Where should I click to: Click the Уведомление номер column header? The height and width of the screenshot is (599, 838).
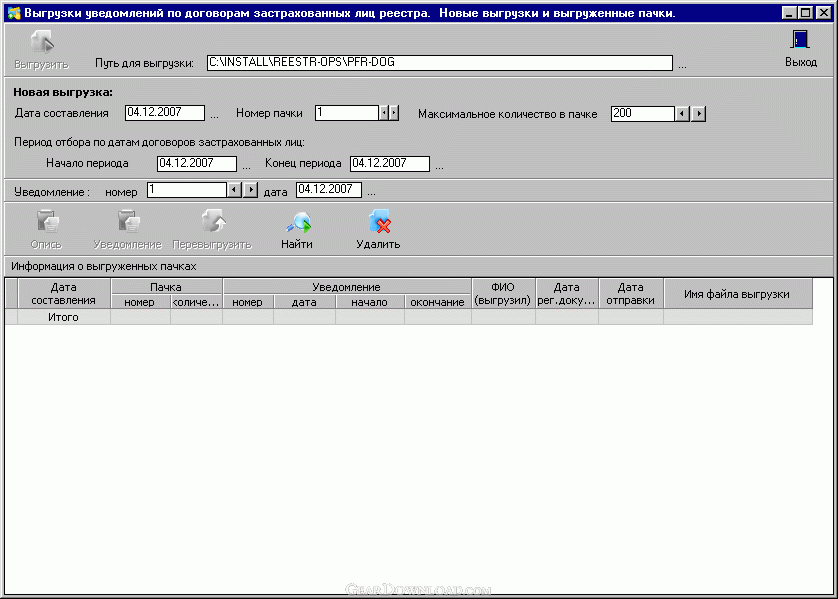coord(247,302)
